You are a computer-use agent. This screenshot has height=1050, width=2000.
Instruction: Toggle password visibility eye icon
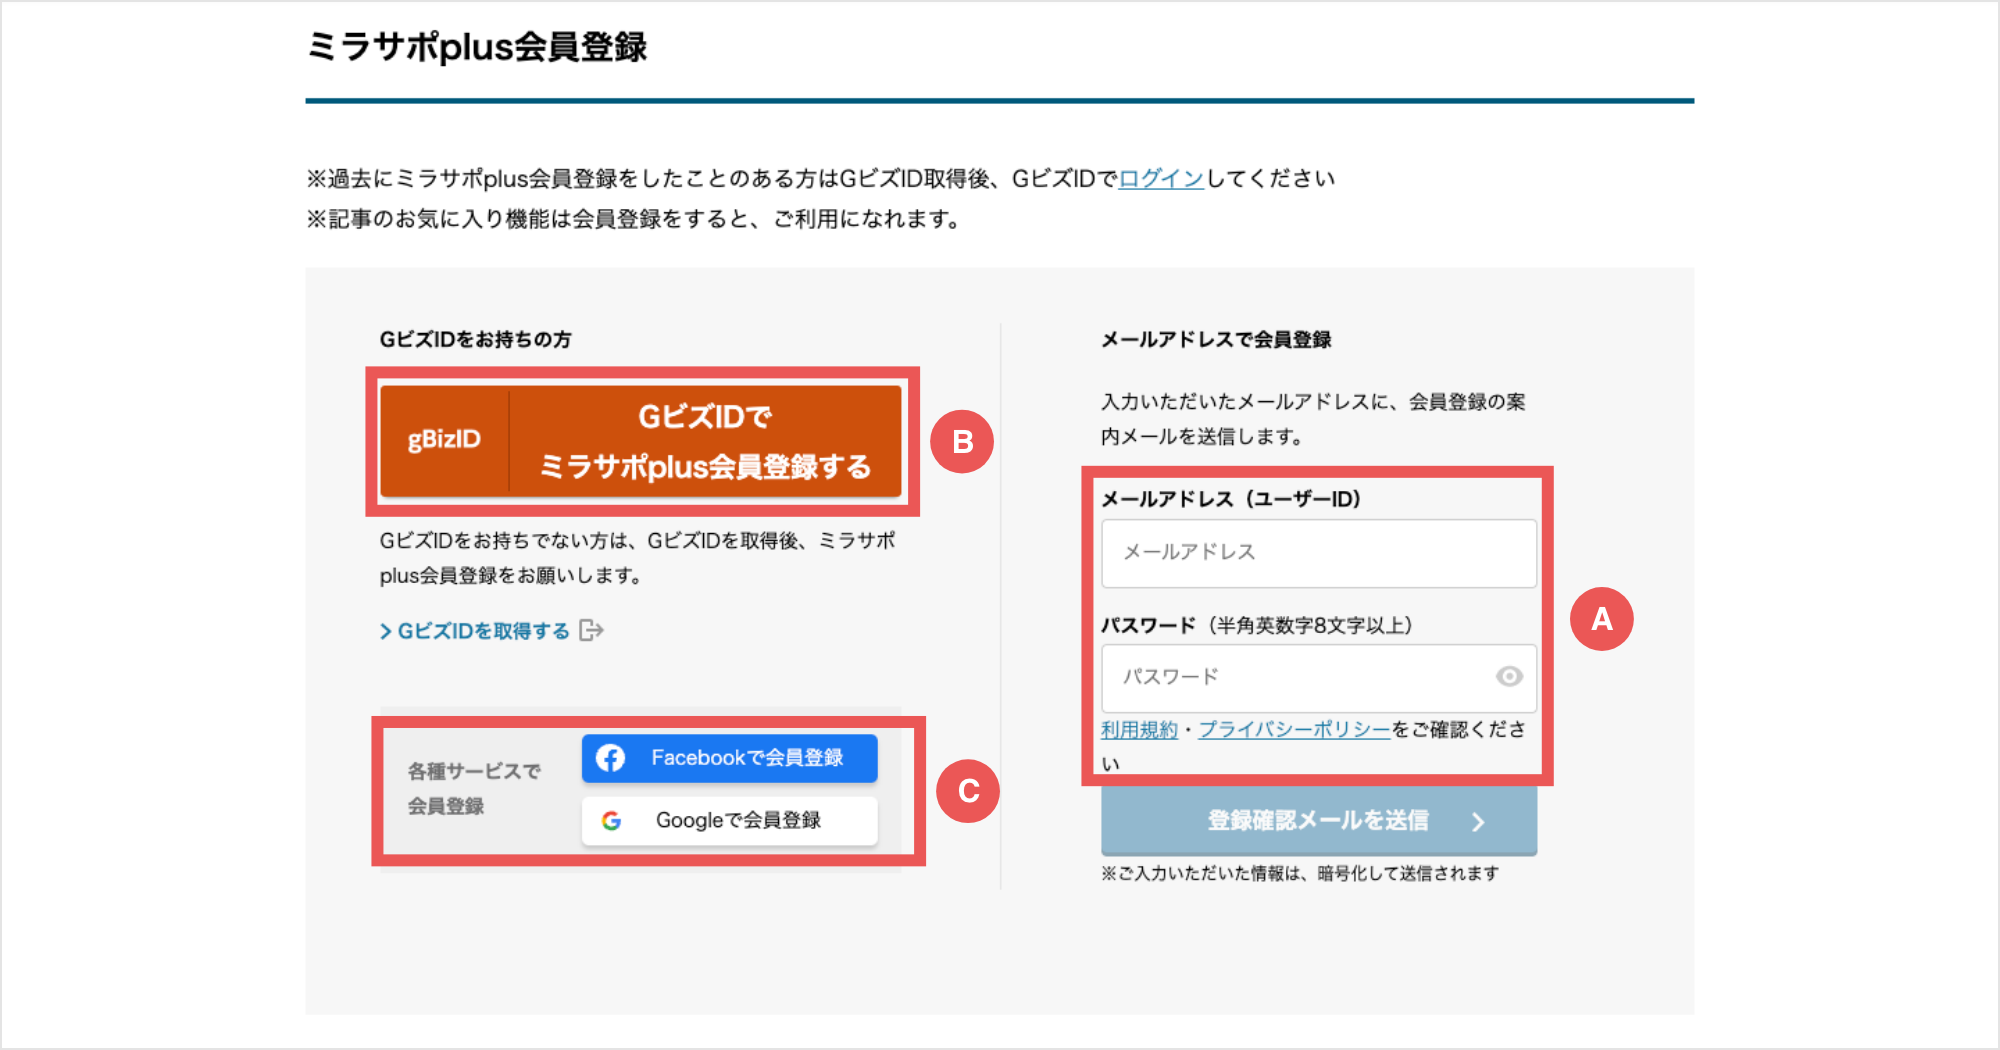pos(1509,677)
